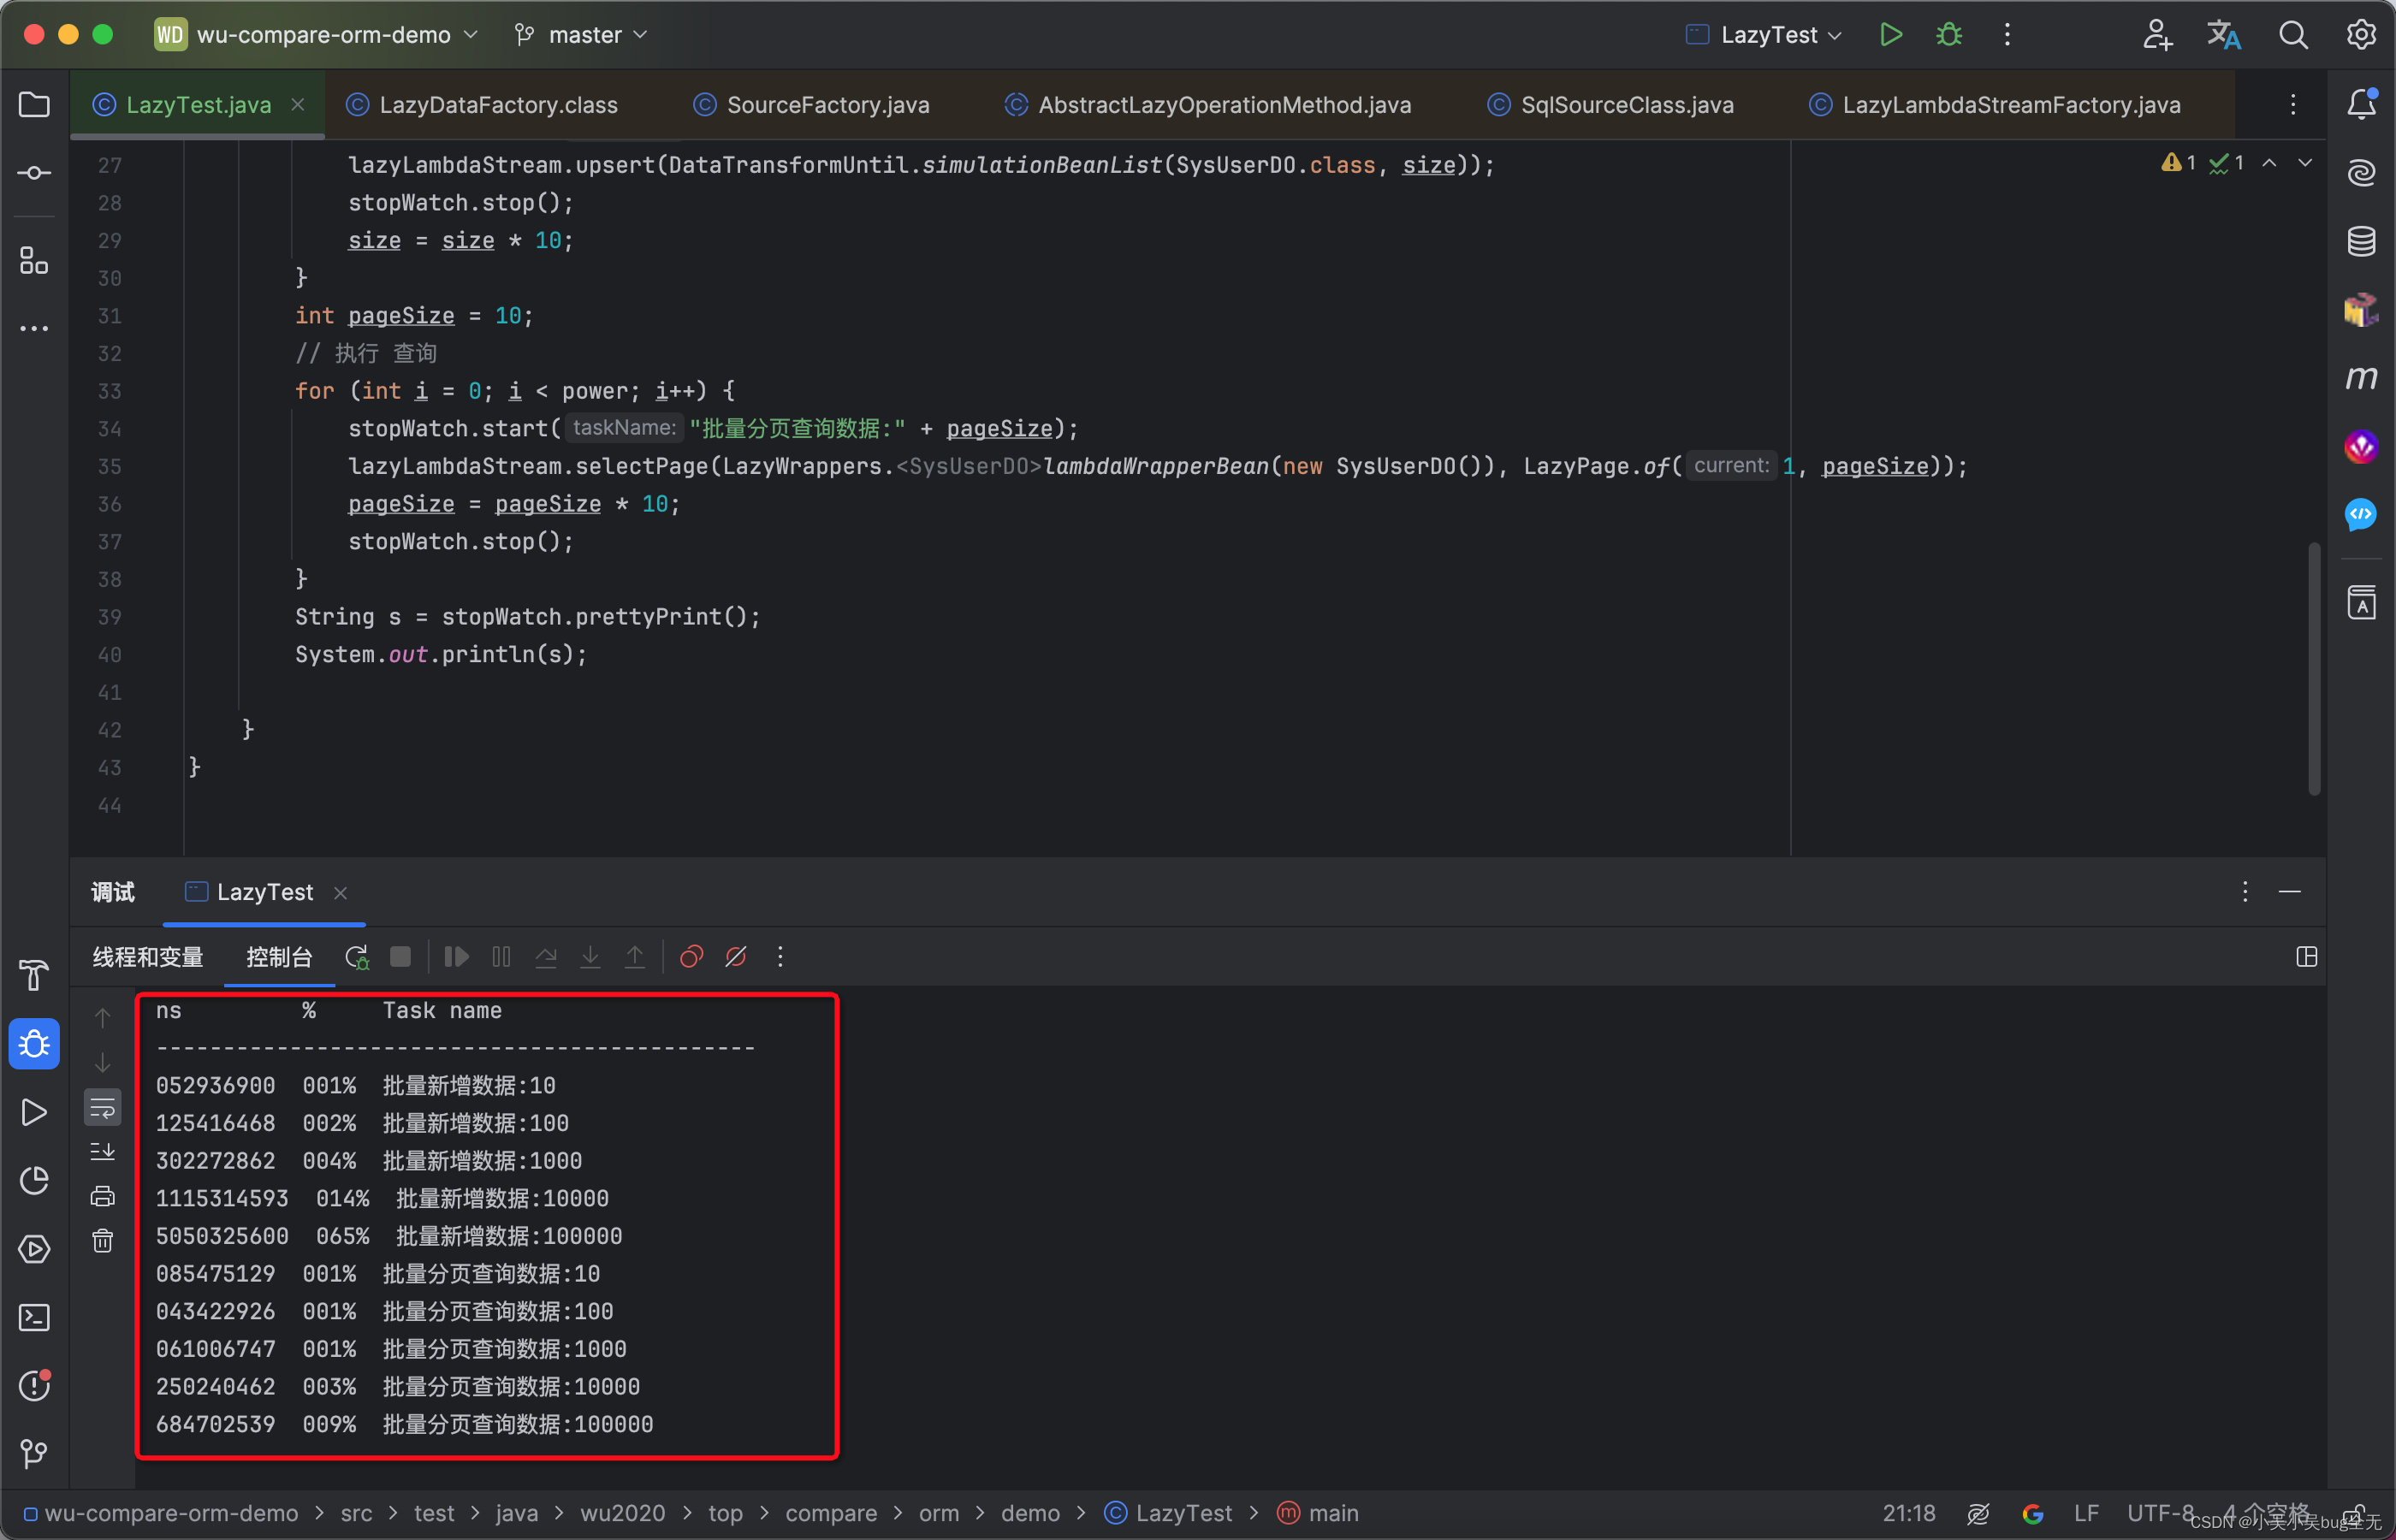This screenshot has width=2396, height=1540.
Task: Clear all console output trash icon
Action: point(102,1241)
